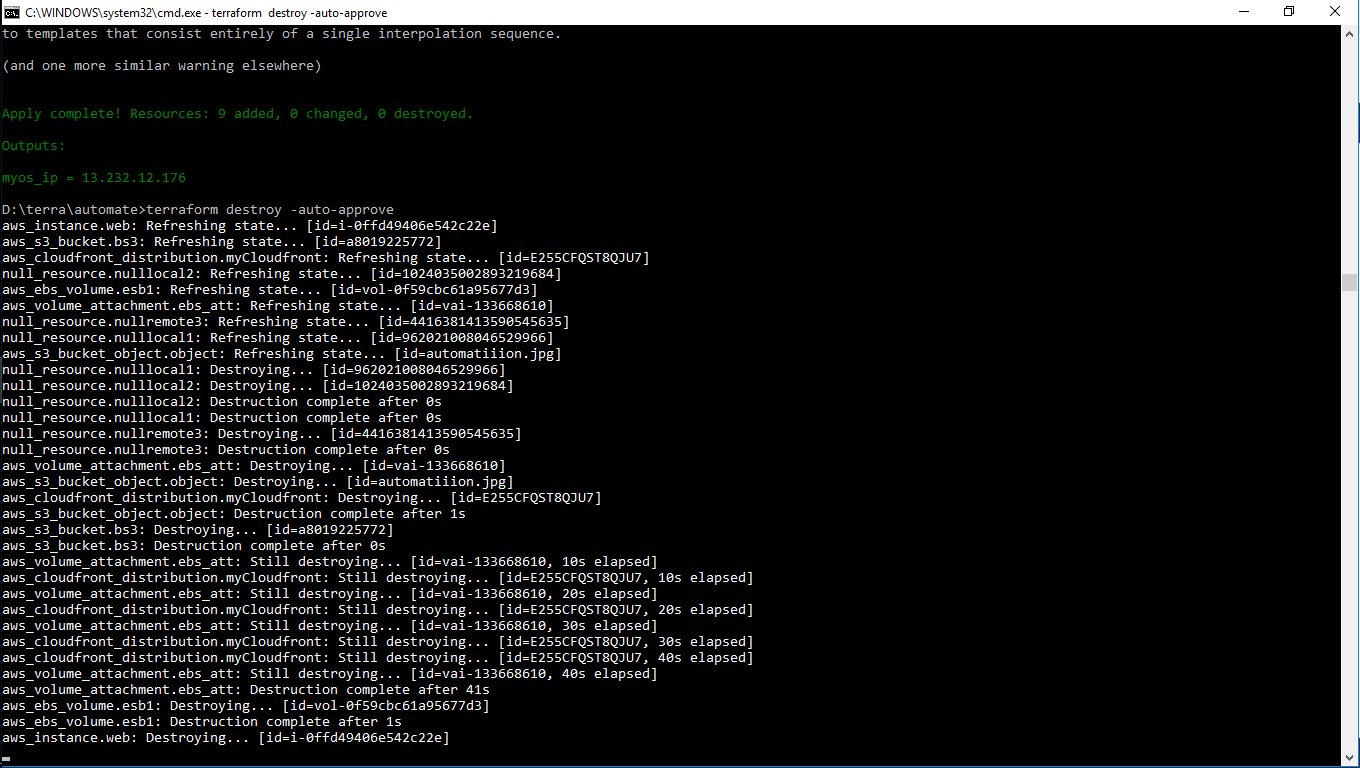Click 'to templates that consist entirely' warning line
This screenshot has height=768, width=1360.
click(282, 34)
